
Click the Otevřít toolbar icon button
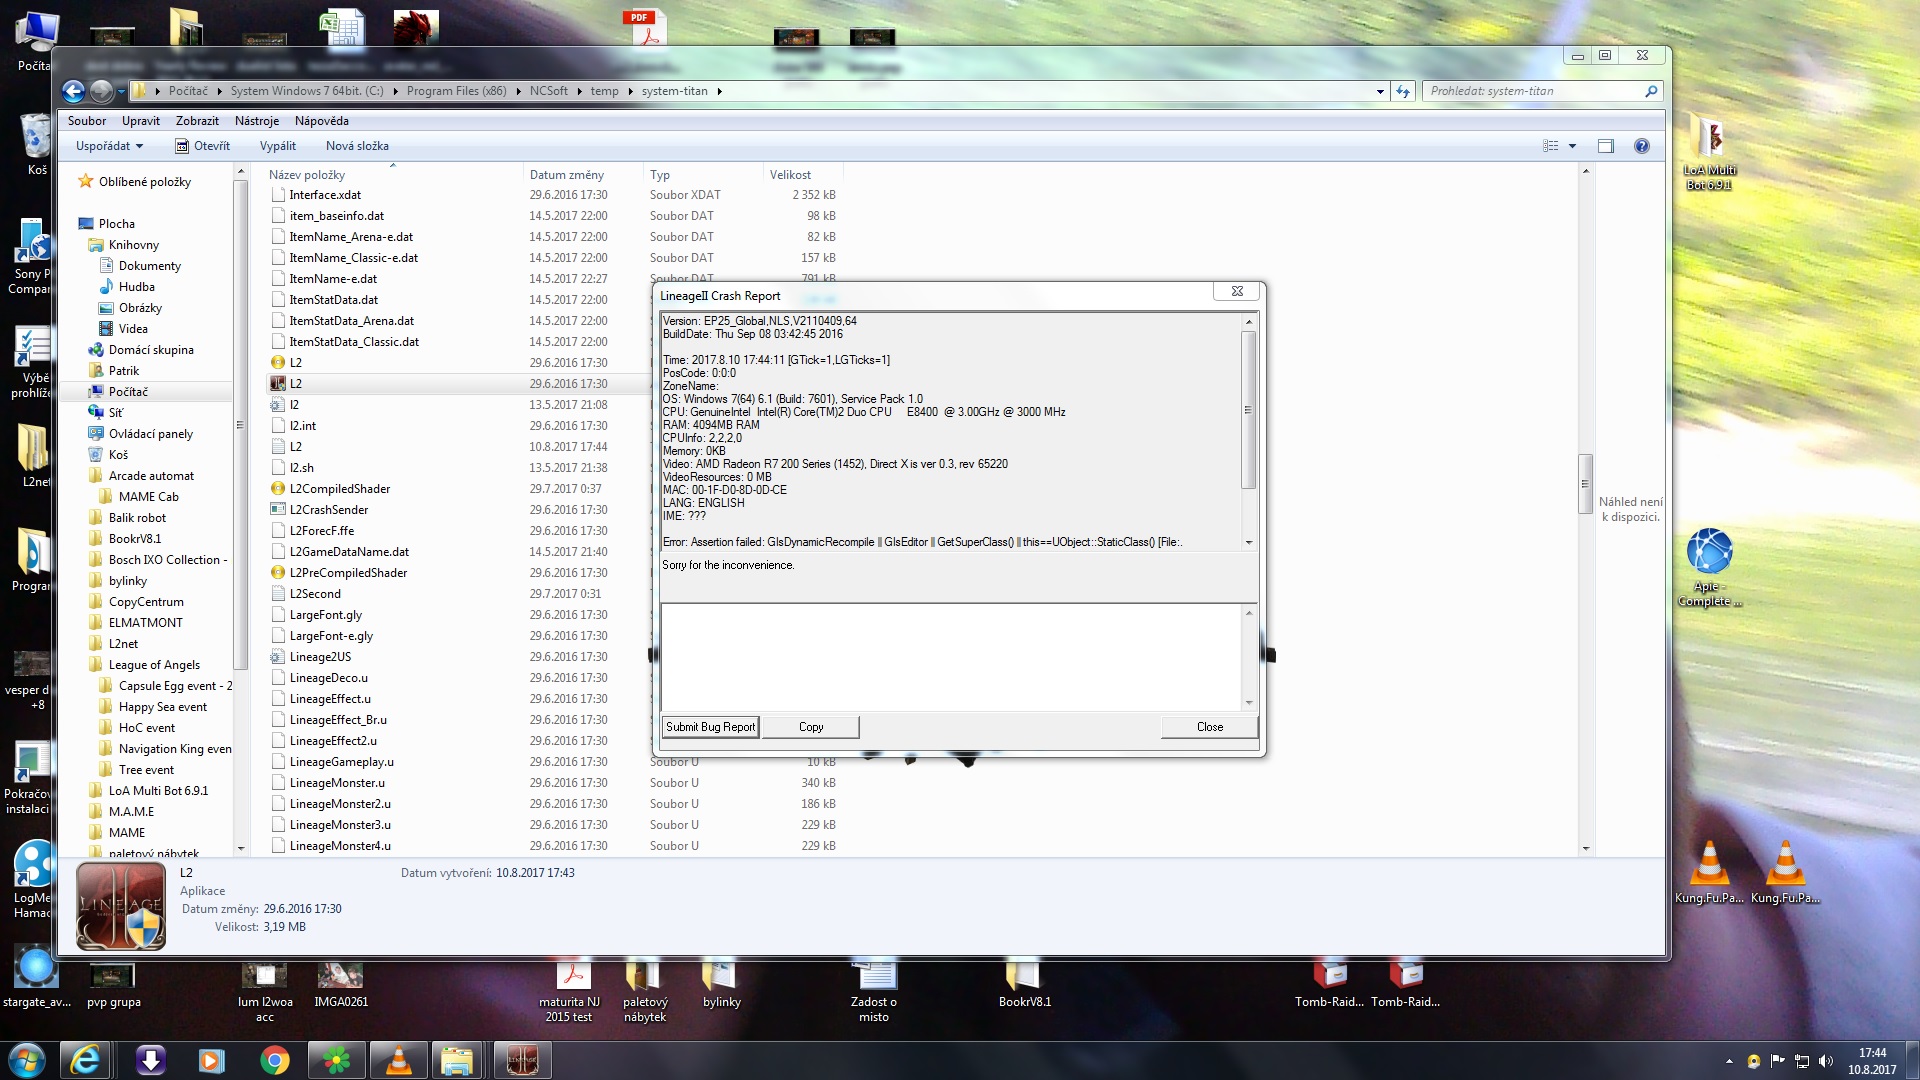(203, 146)
